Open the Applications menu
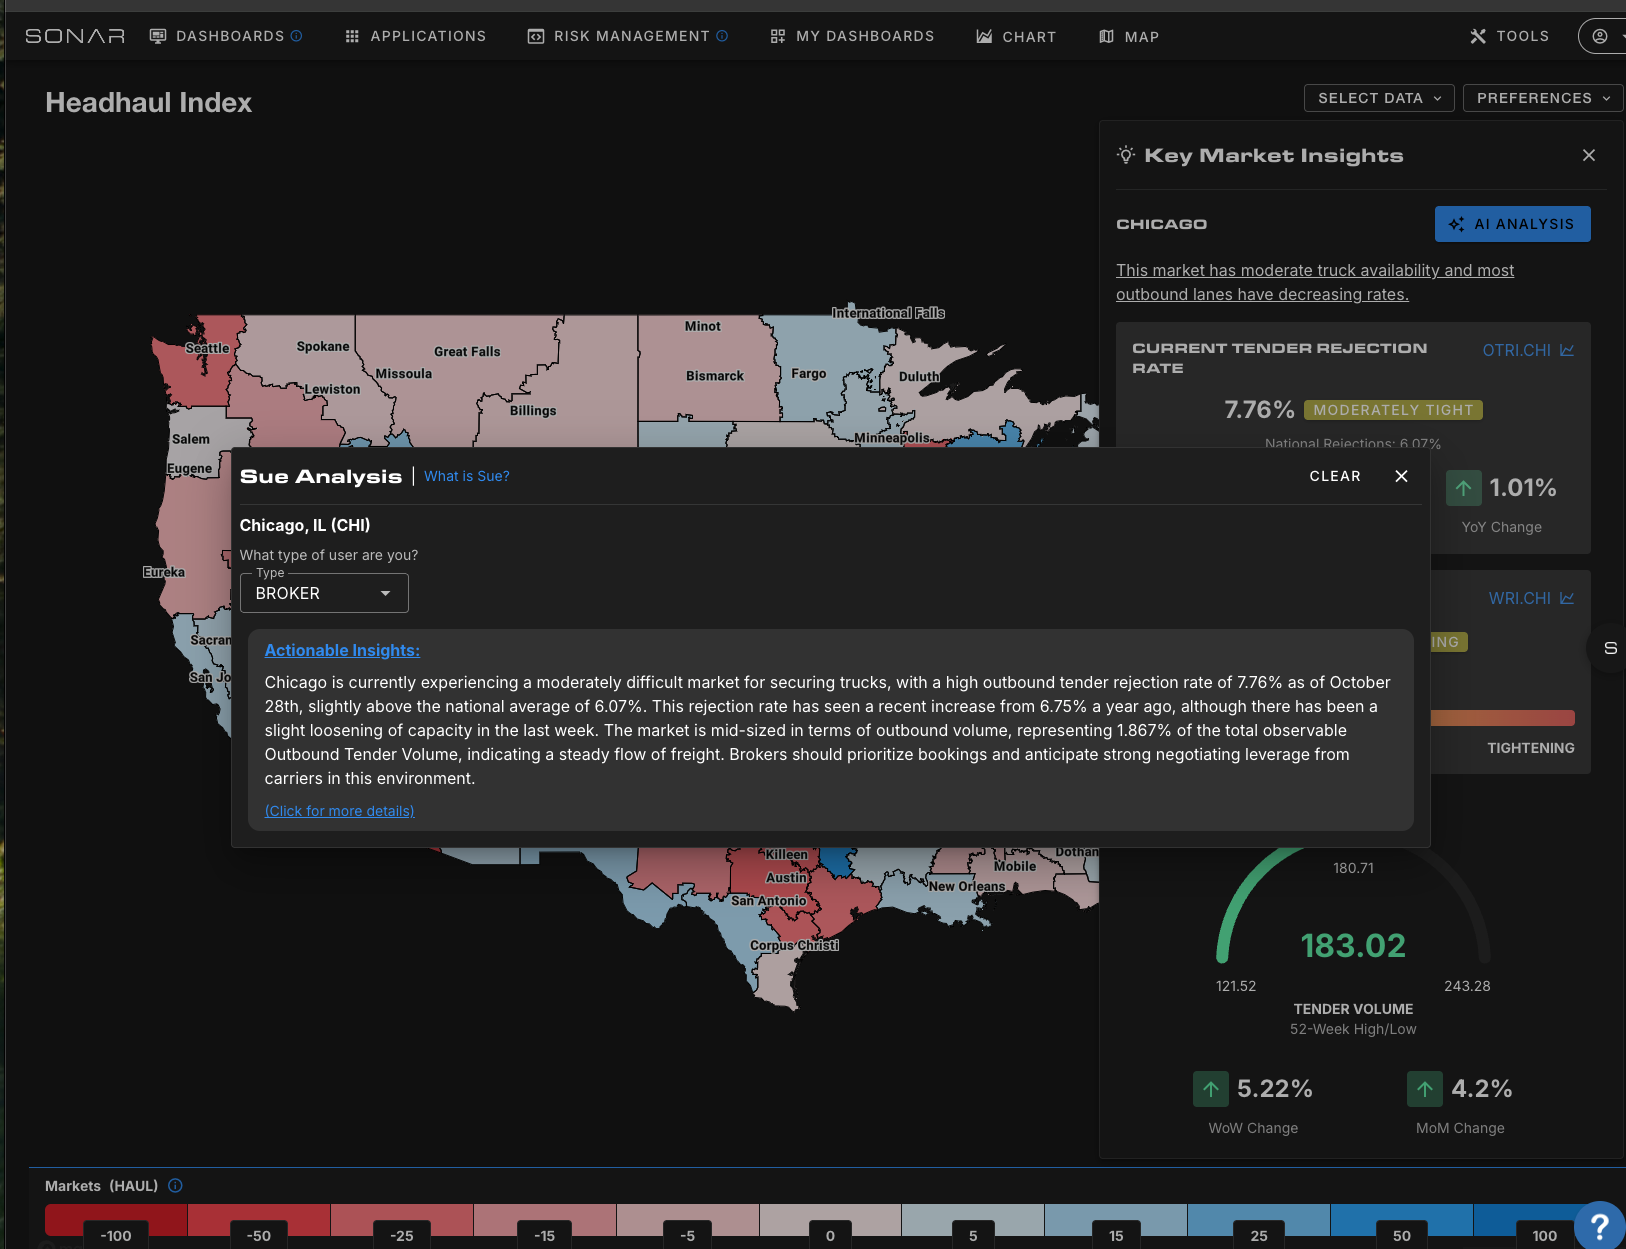 415,36
